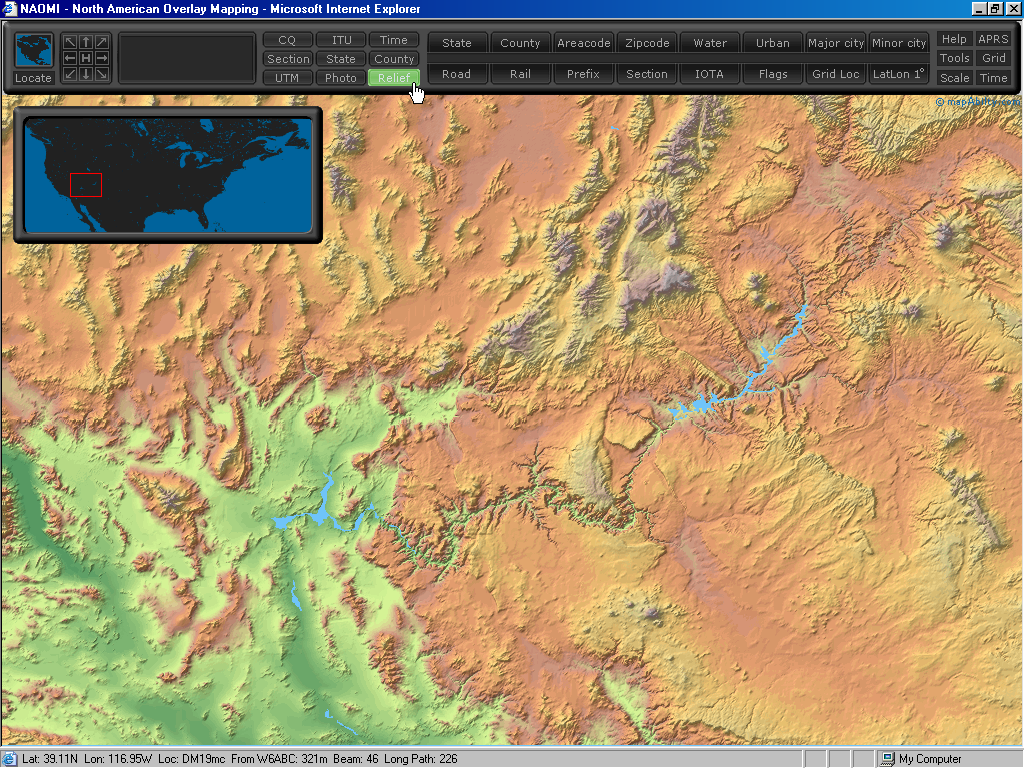The height and width of the screenshot is (768, 1024).
Task: Select the active green Relief button
Action: pyautogui.click(x=394, y=78)
